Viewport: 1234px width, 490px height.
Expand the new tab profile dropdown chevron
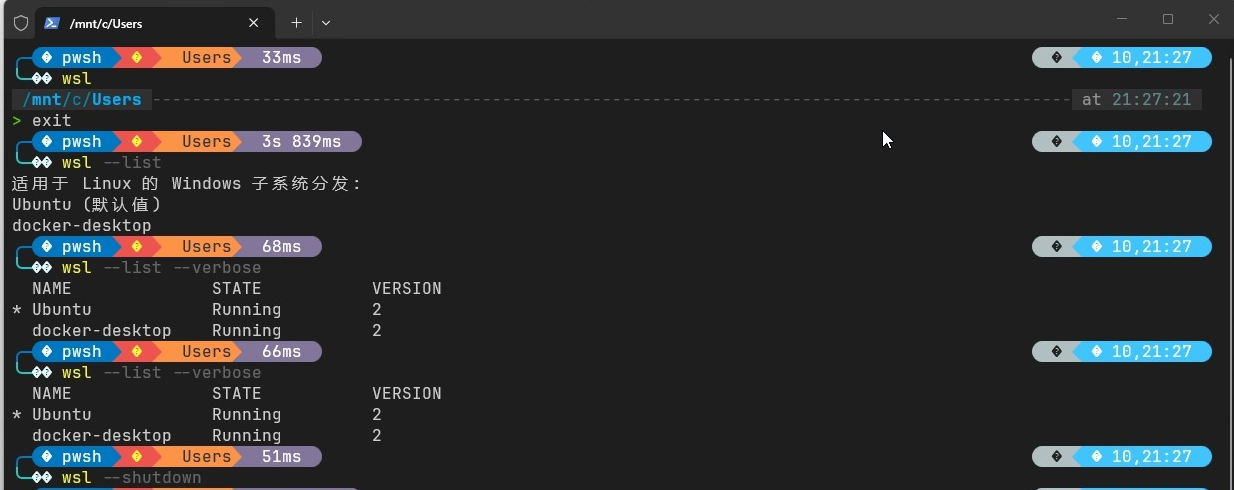pos(326,22)
